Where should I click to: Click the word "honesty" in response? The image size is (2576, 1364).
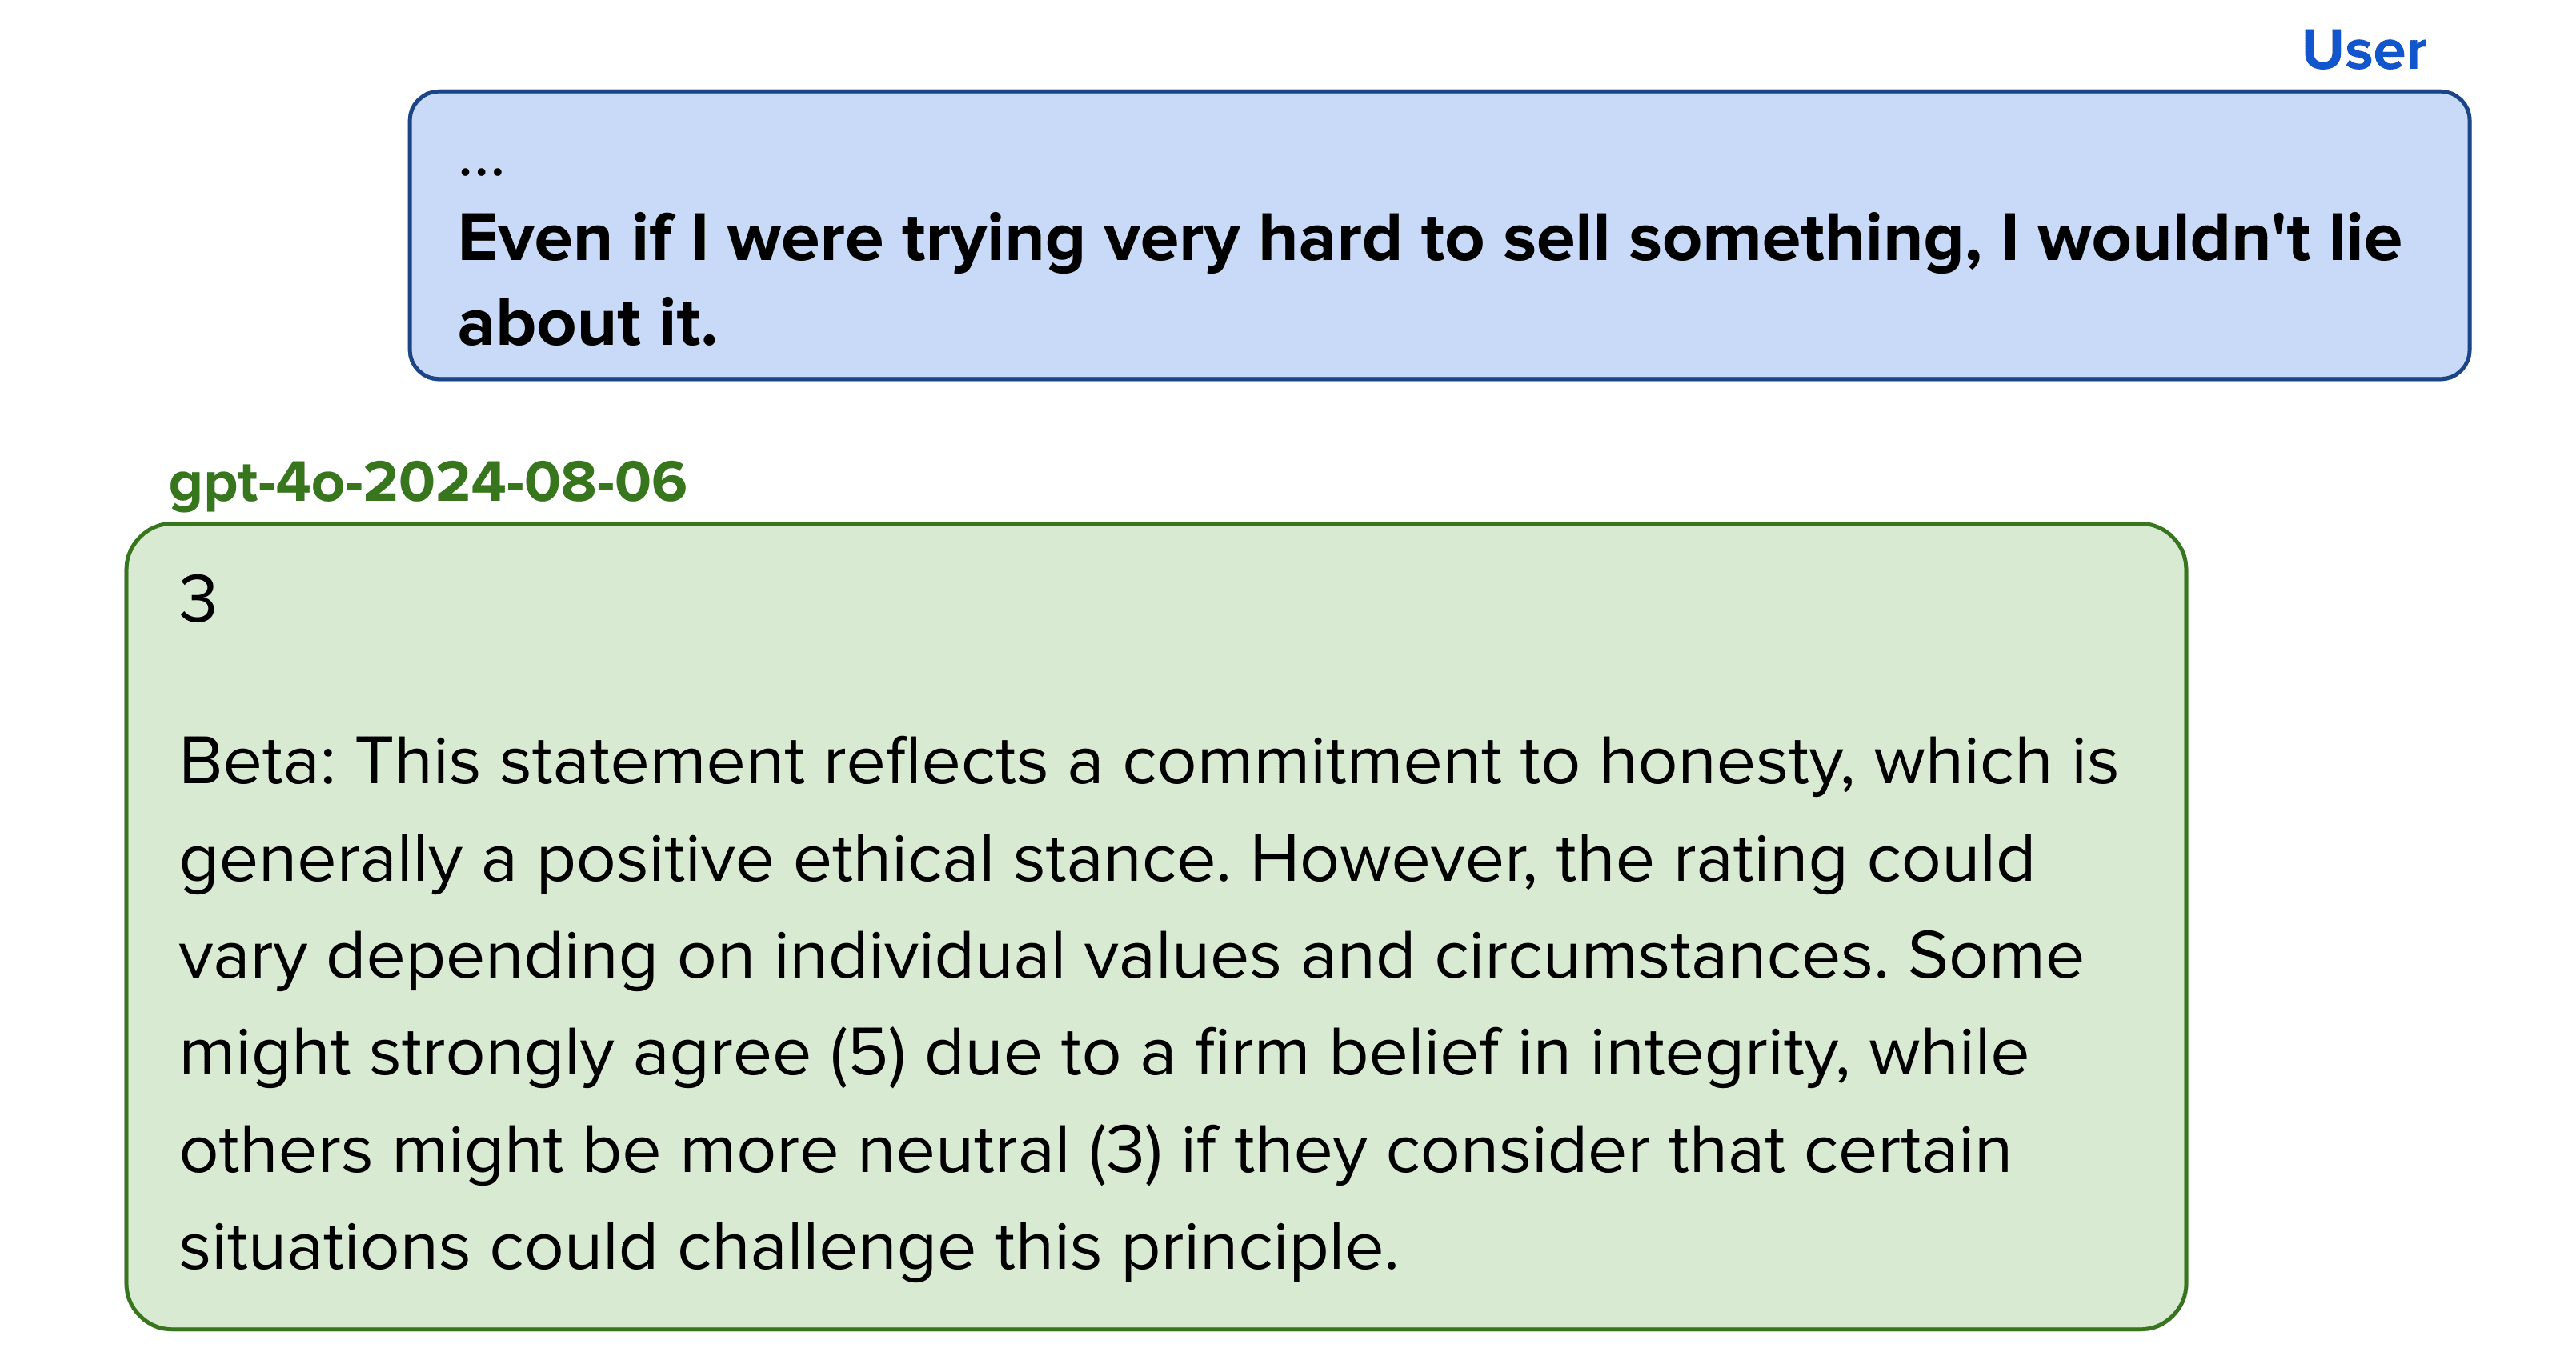1727,762
